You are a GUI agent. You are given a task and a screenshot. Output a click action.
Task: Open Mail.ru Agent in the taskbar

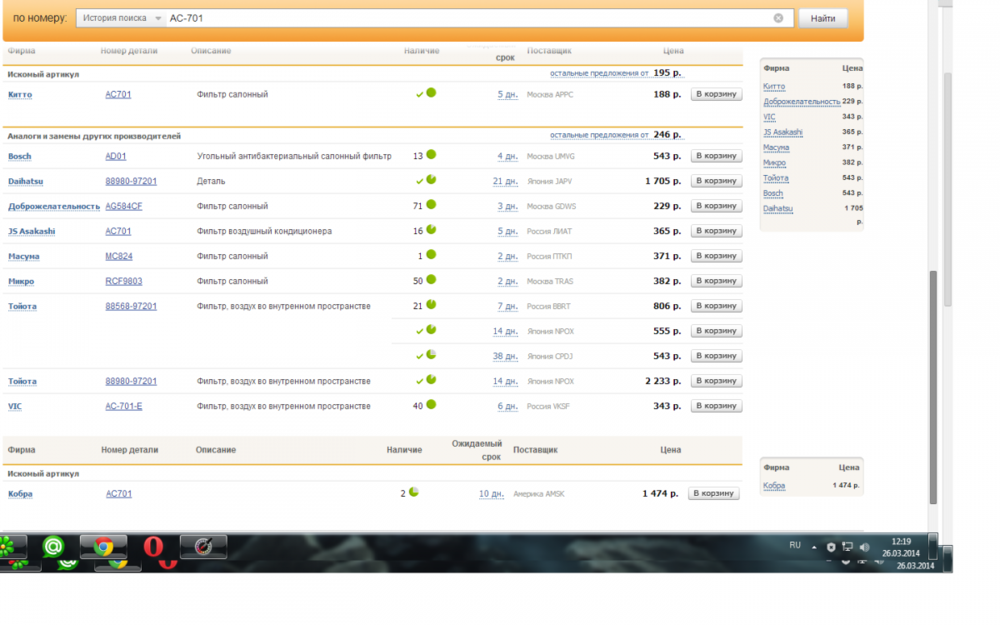point(53,546)
